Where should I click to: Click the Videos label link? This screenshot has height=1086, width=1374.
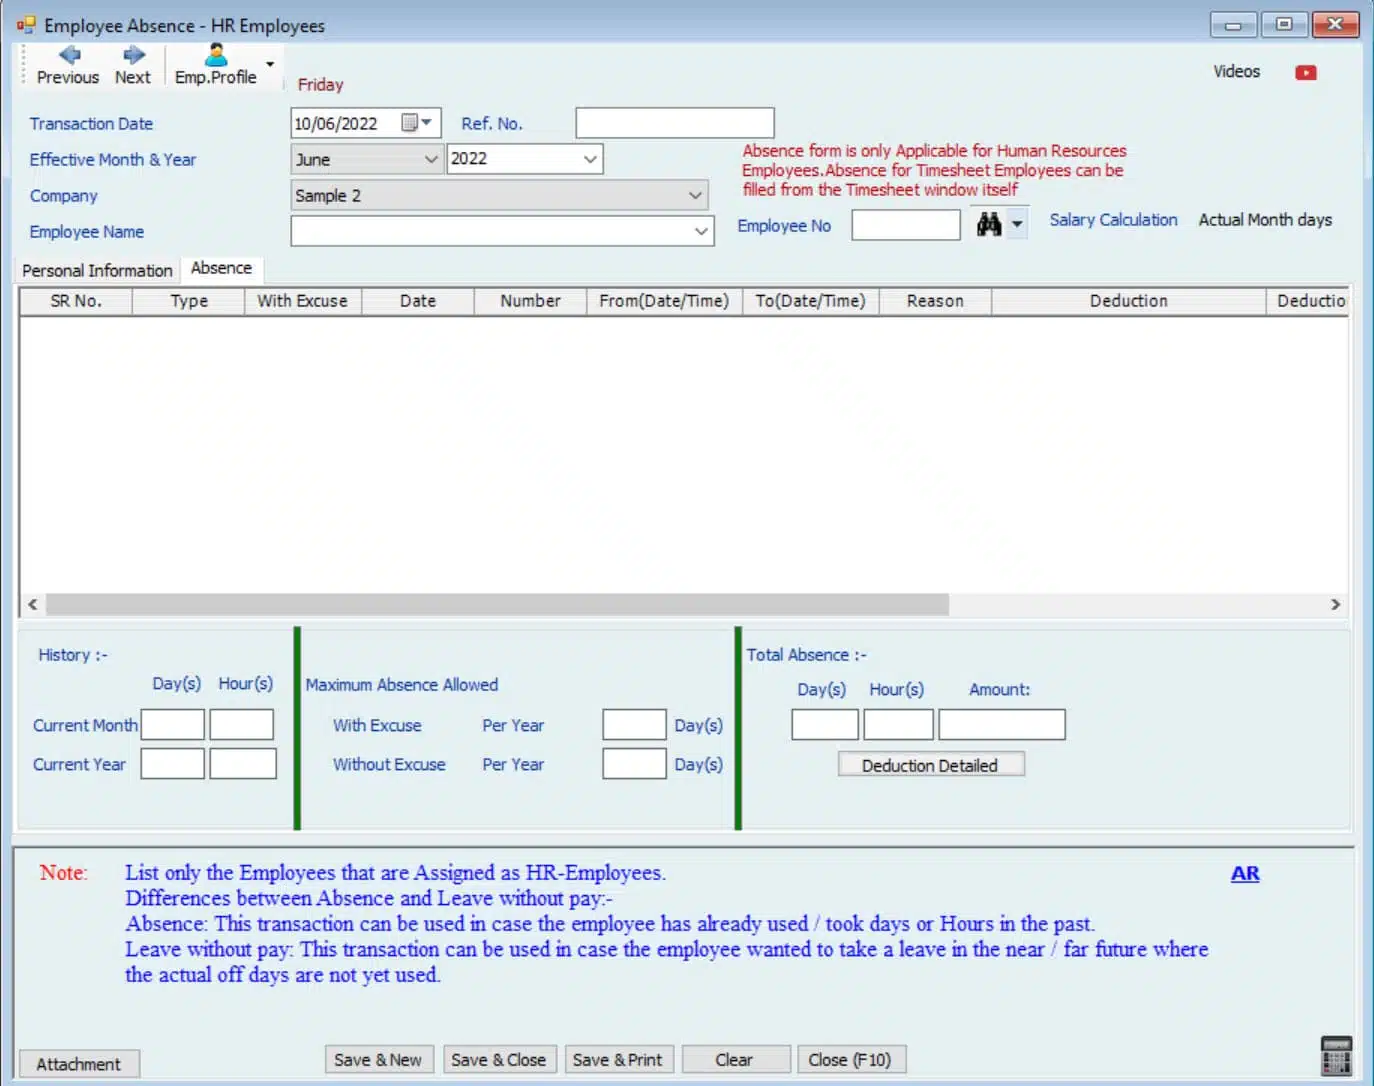click(1237, 72)
